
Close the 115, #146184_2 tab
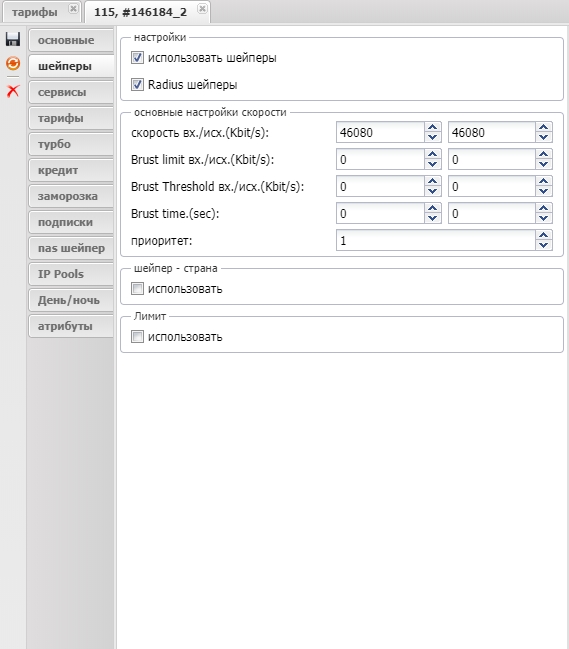pos(202,8)
